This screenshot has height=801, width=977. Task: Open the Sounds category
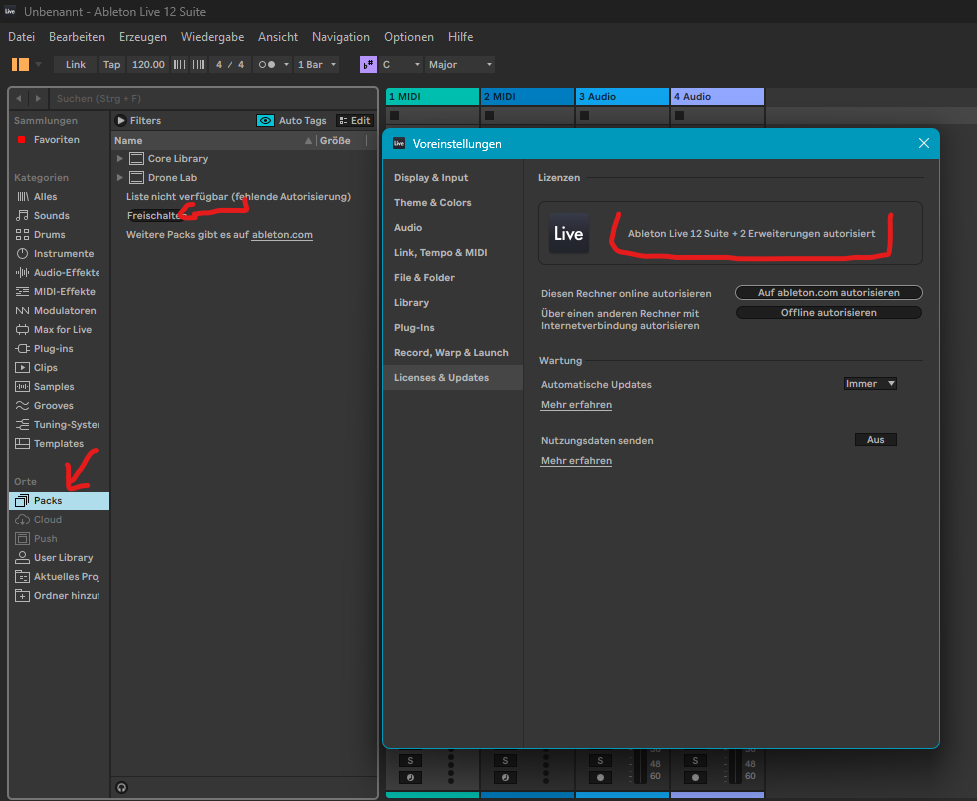point(51,216)
